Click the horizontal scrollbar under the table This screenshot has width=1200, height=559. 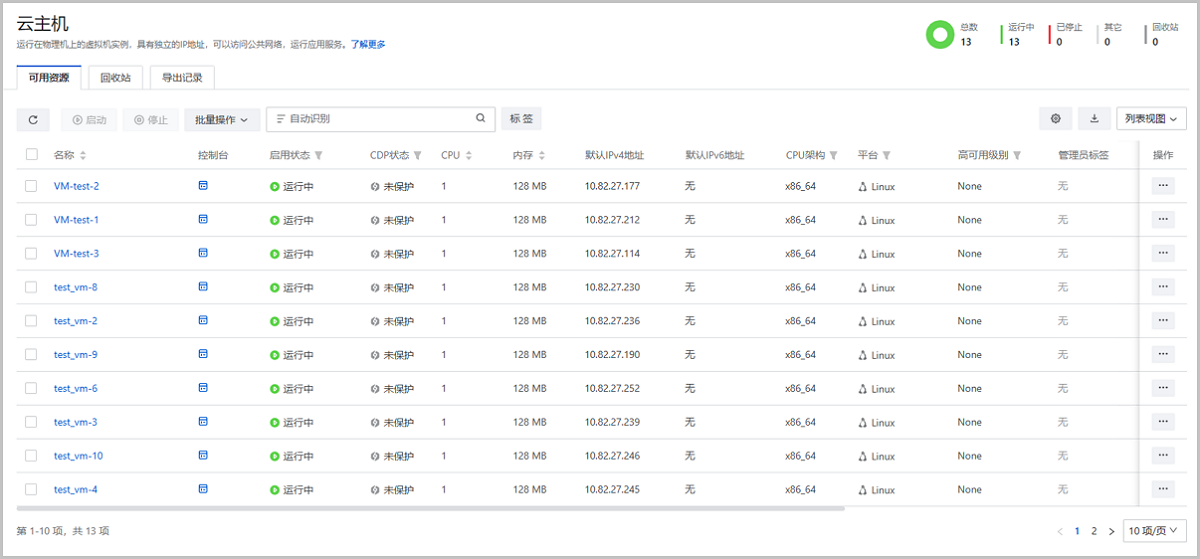point(430,509)
